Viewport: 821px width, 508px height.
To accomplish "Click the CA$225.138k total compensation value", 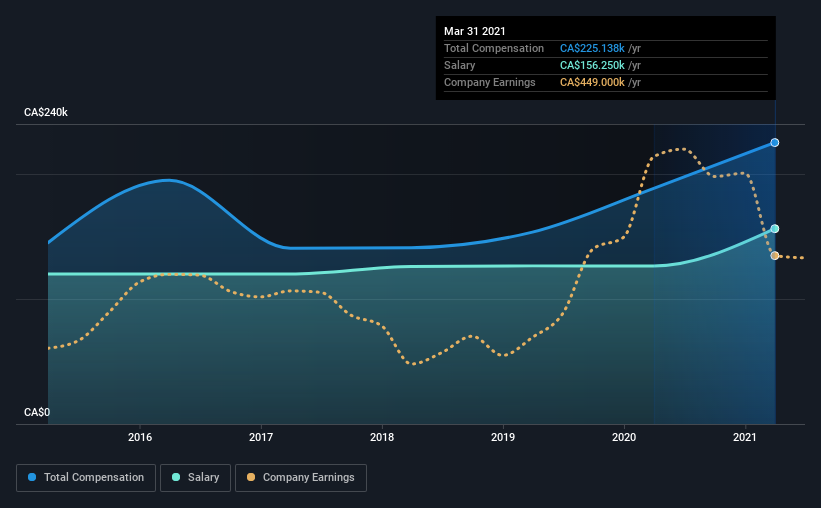I will pos(592,48).
